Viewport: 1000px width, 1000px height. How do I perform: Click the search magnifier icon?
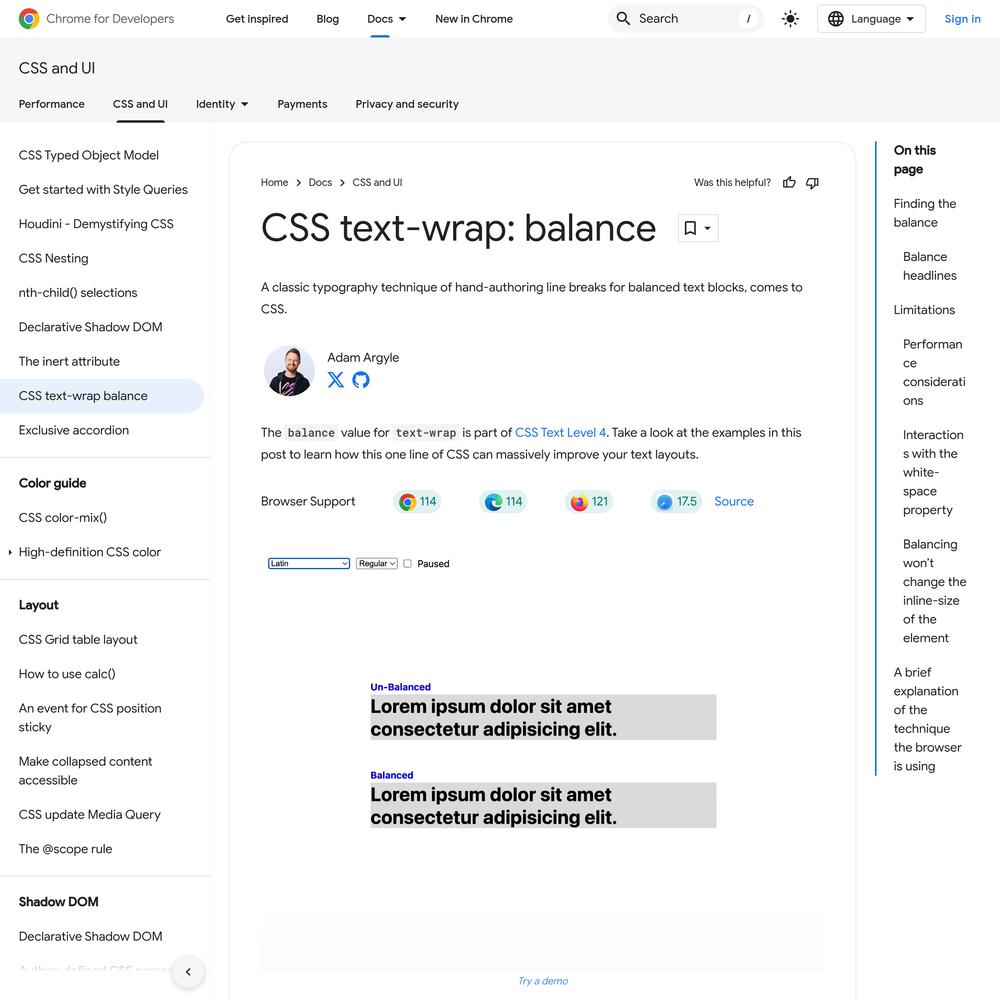(x=623, y=18)
